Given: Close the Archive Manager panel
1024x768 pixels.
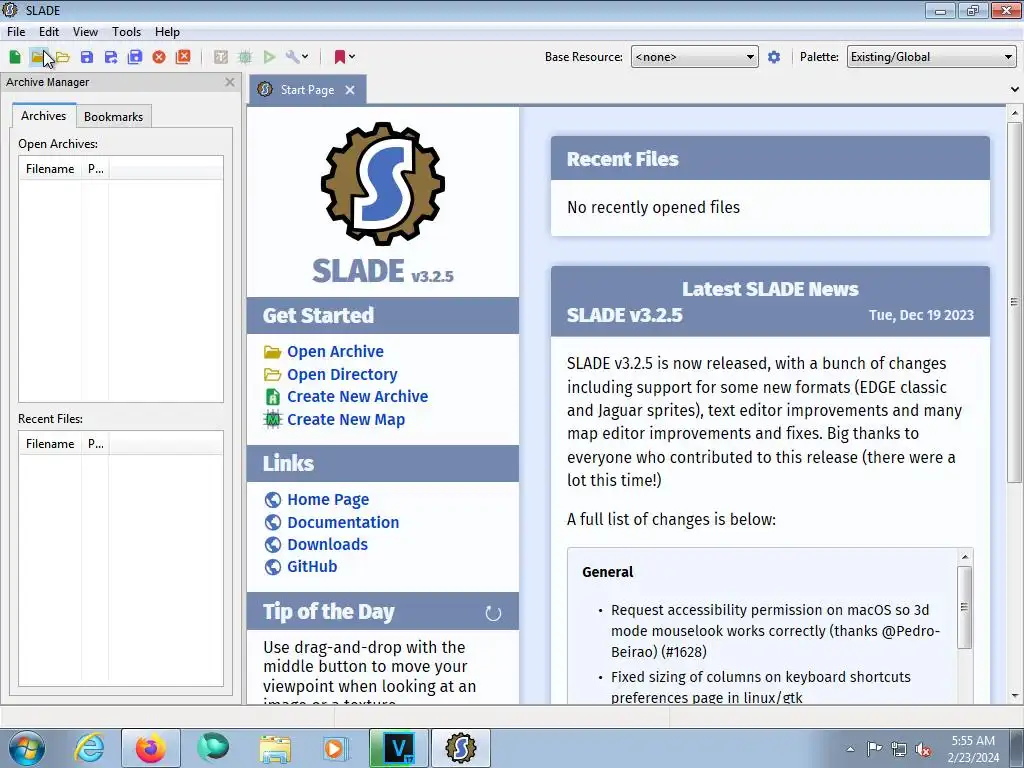Looking at the screenshot, I should [229, 82].
